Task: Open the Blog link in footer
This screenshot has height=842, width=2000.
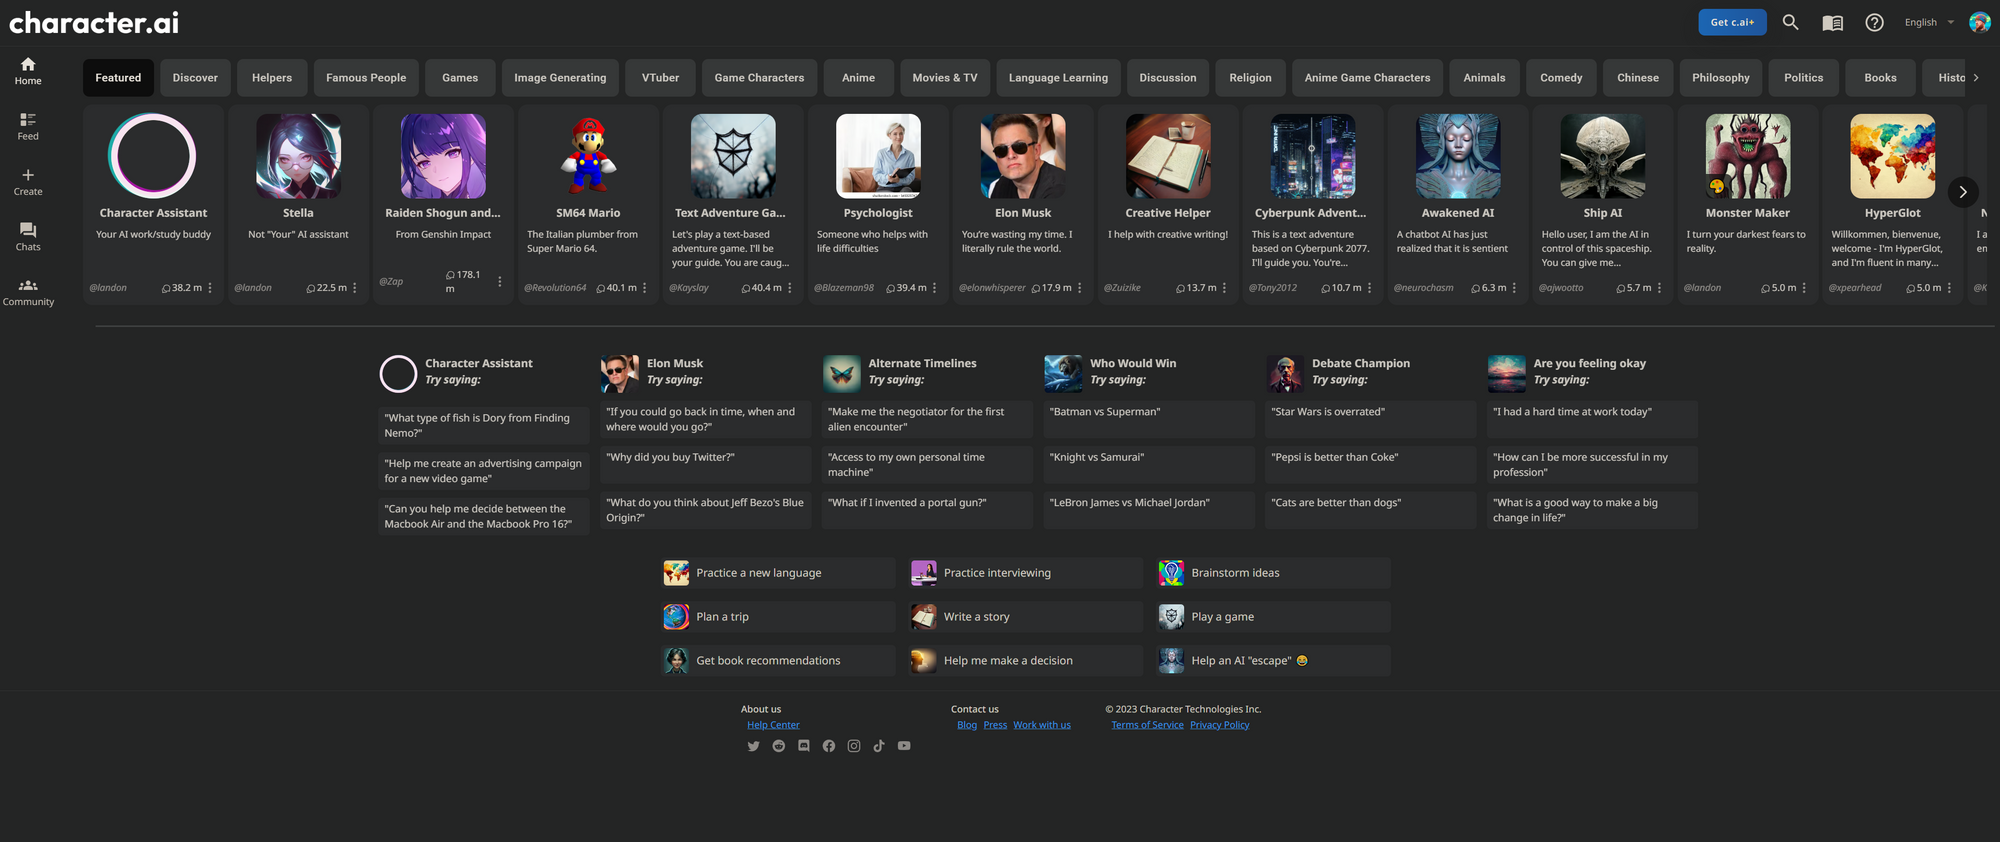Action: tap(967, 725)
